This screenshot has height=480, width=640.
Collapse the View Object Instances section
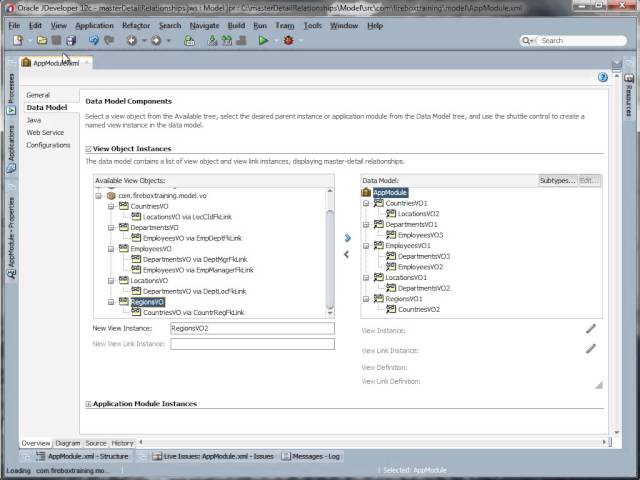coord(88,149)
